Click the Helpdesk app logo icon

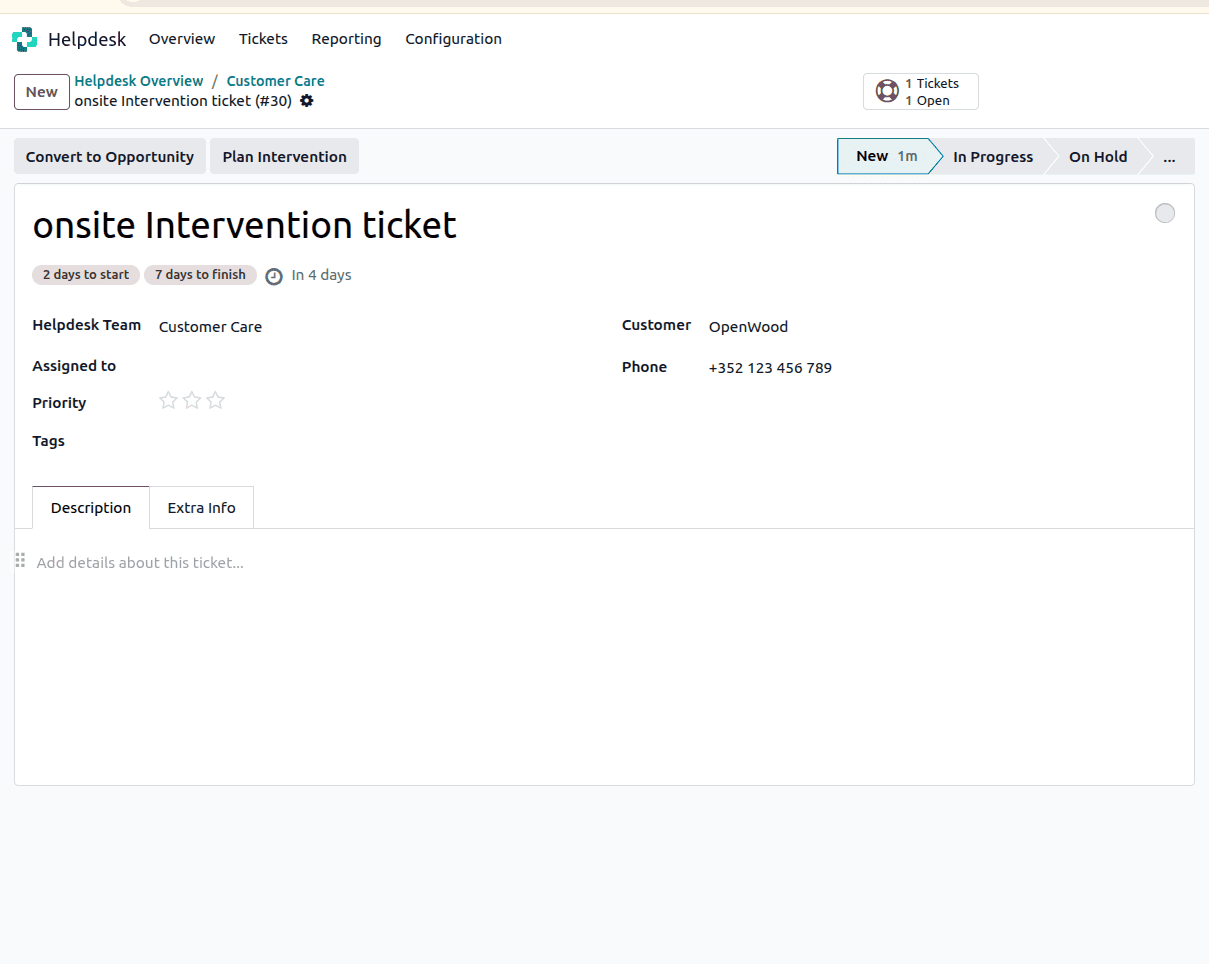[x=24, y=39]
